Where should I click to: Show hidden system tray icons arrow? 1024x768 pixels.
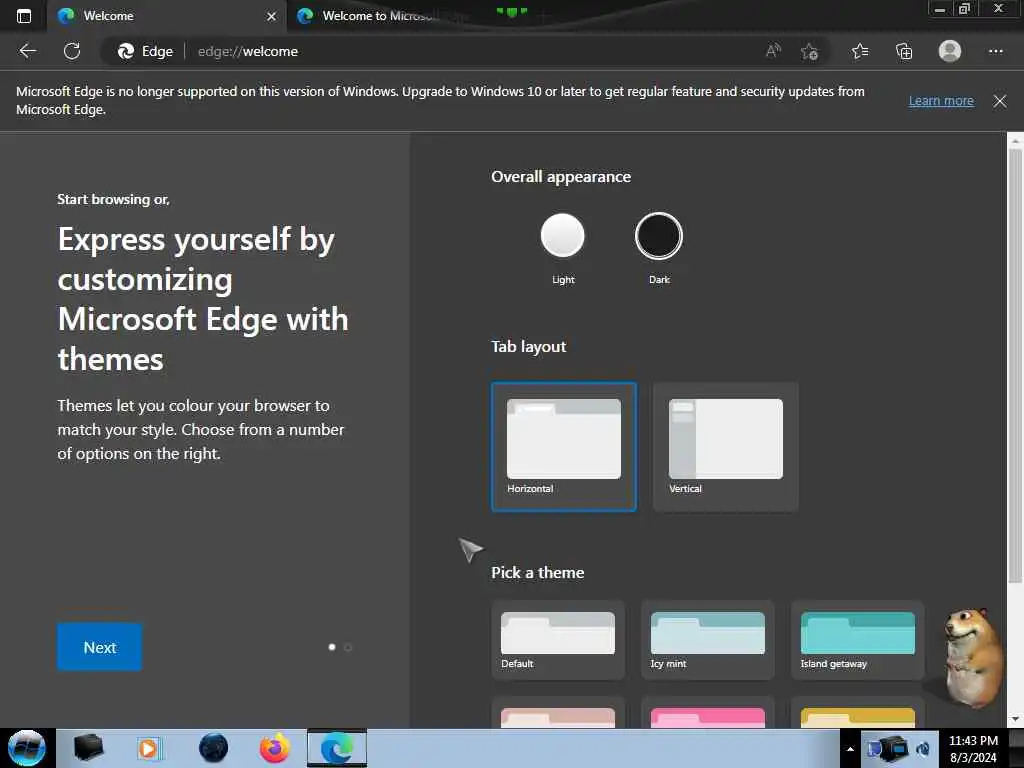pos(850,749)
